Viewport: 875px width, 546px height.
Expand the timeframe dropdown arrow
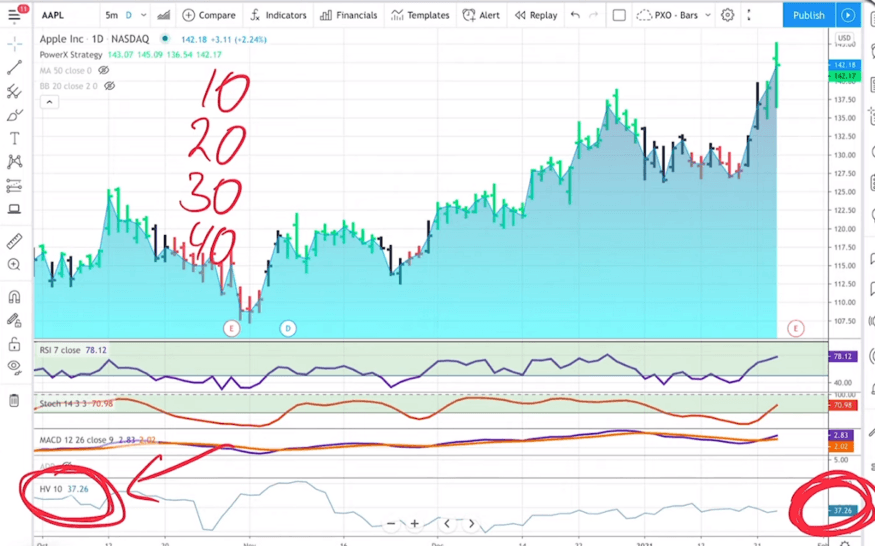pyautogui.click(x=143, y=15)
